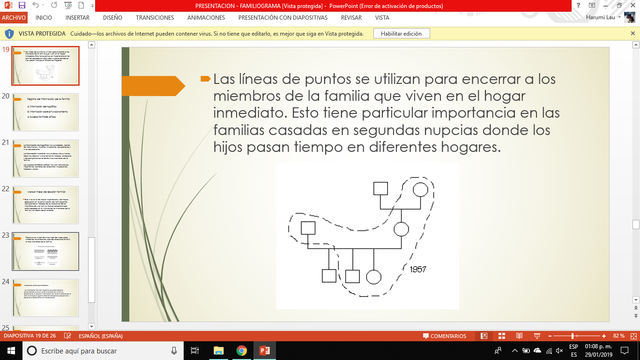The width and height of the screenshot is (640, 360).
Task: Start Slide Show view icon
Action: (537, 336)
